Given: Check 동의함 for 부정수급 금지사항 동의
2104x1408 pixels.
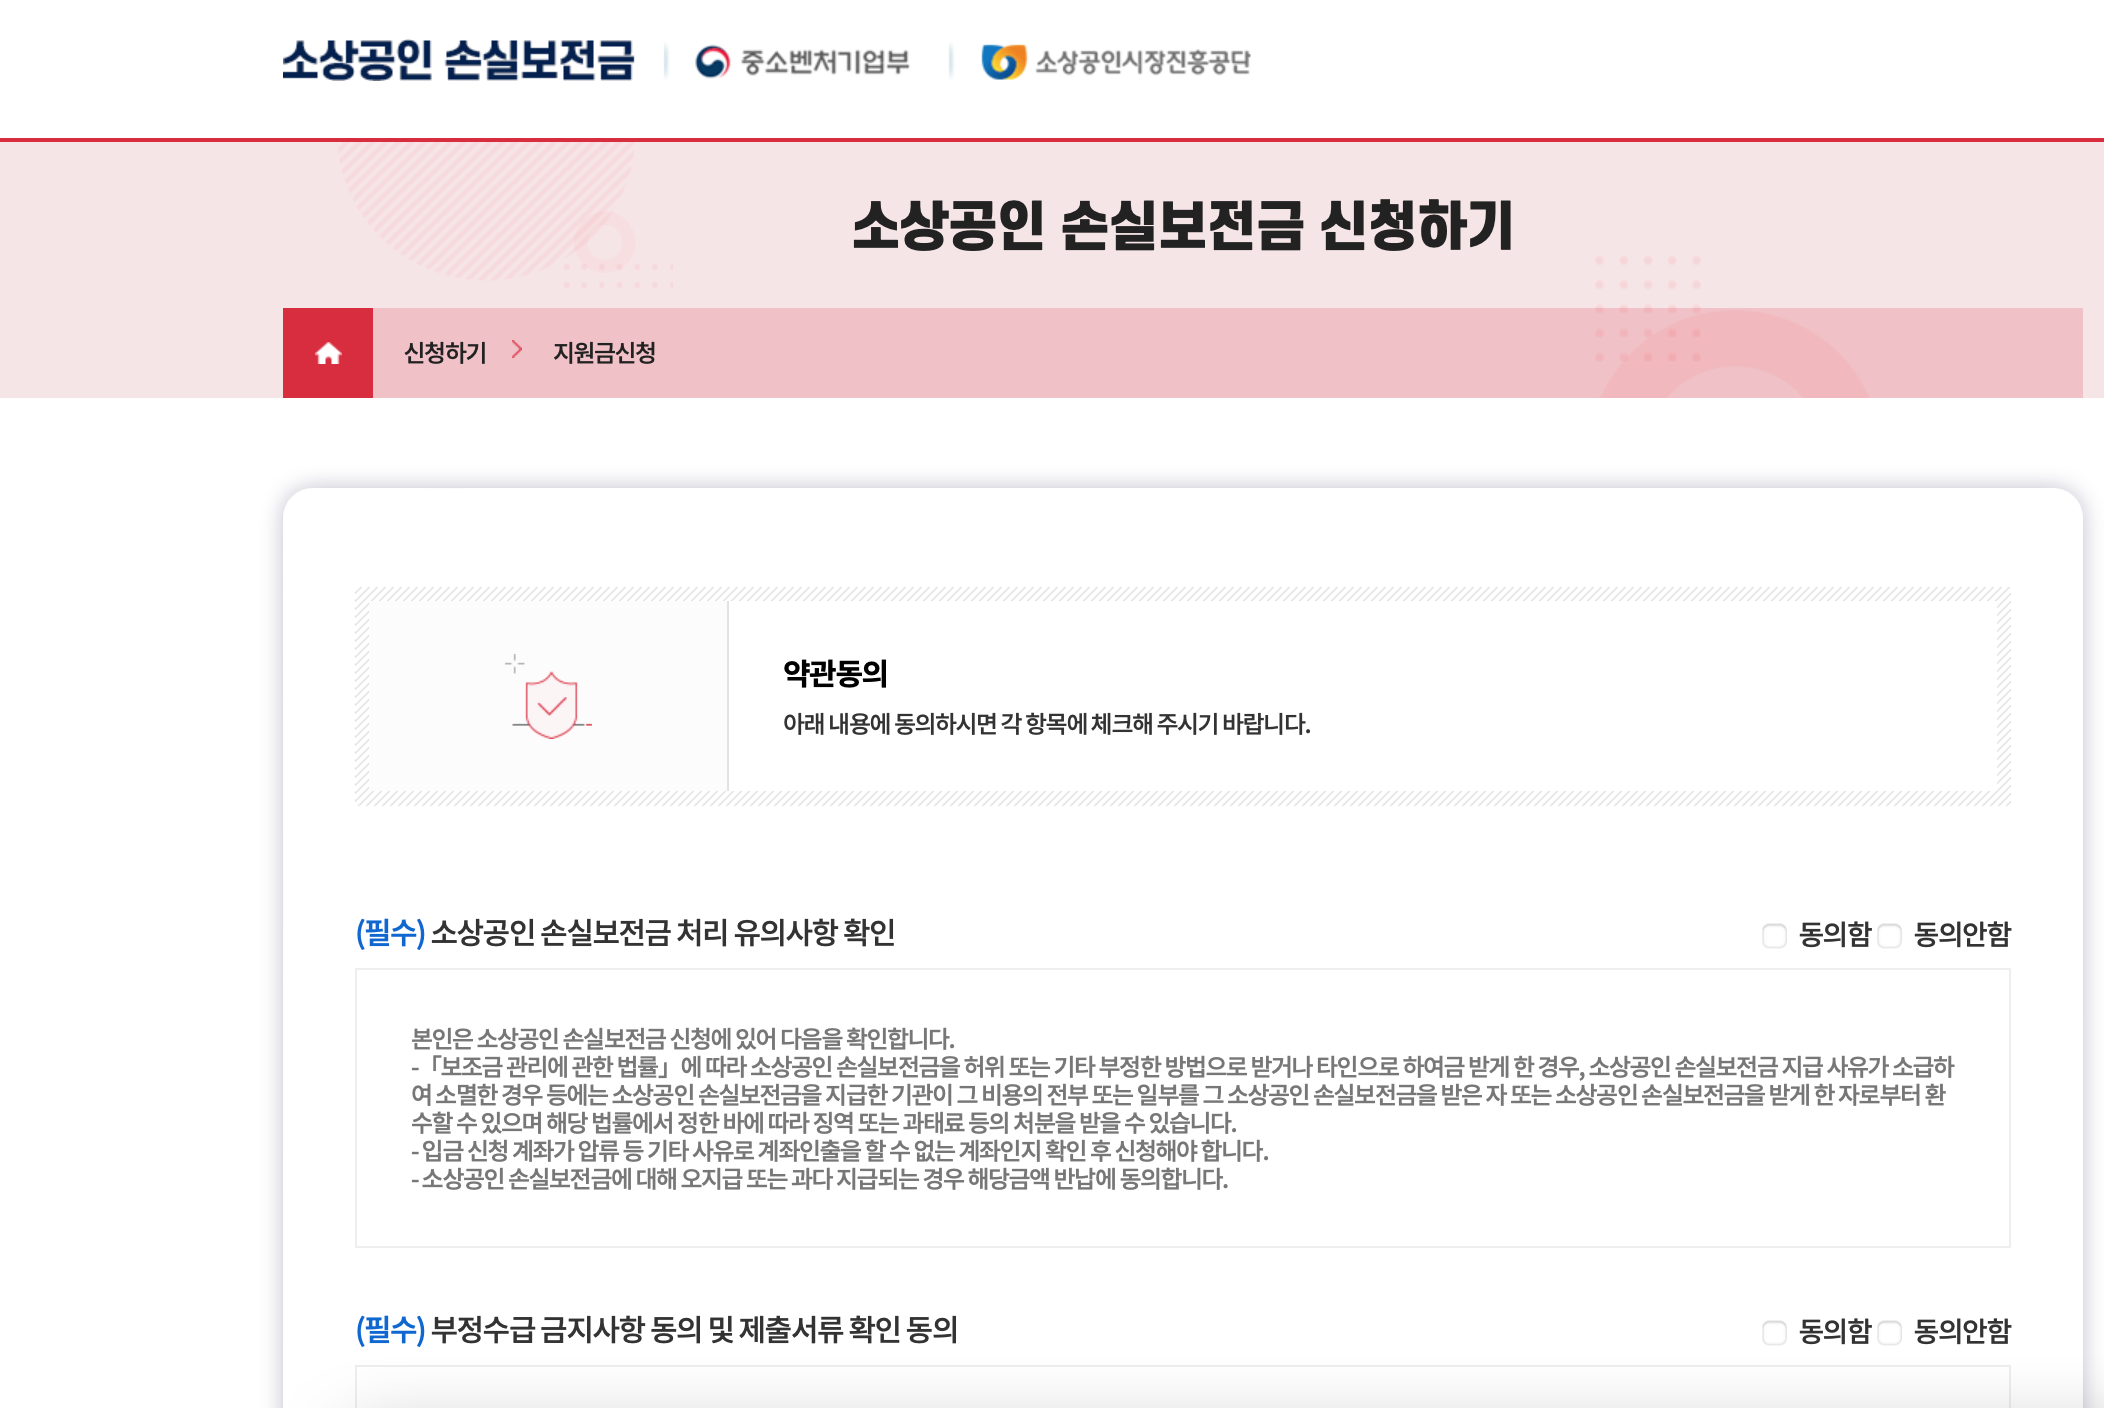Looking at the screenshot, I should (1774, 1333).
